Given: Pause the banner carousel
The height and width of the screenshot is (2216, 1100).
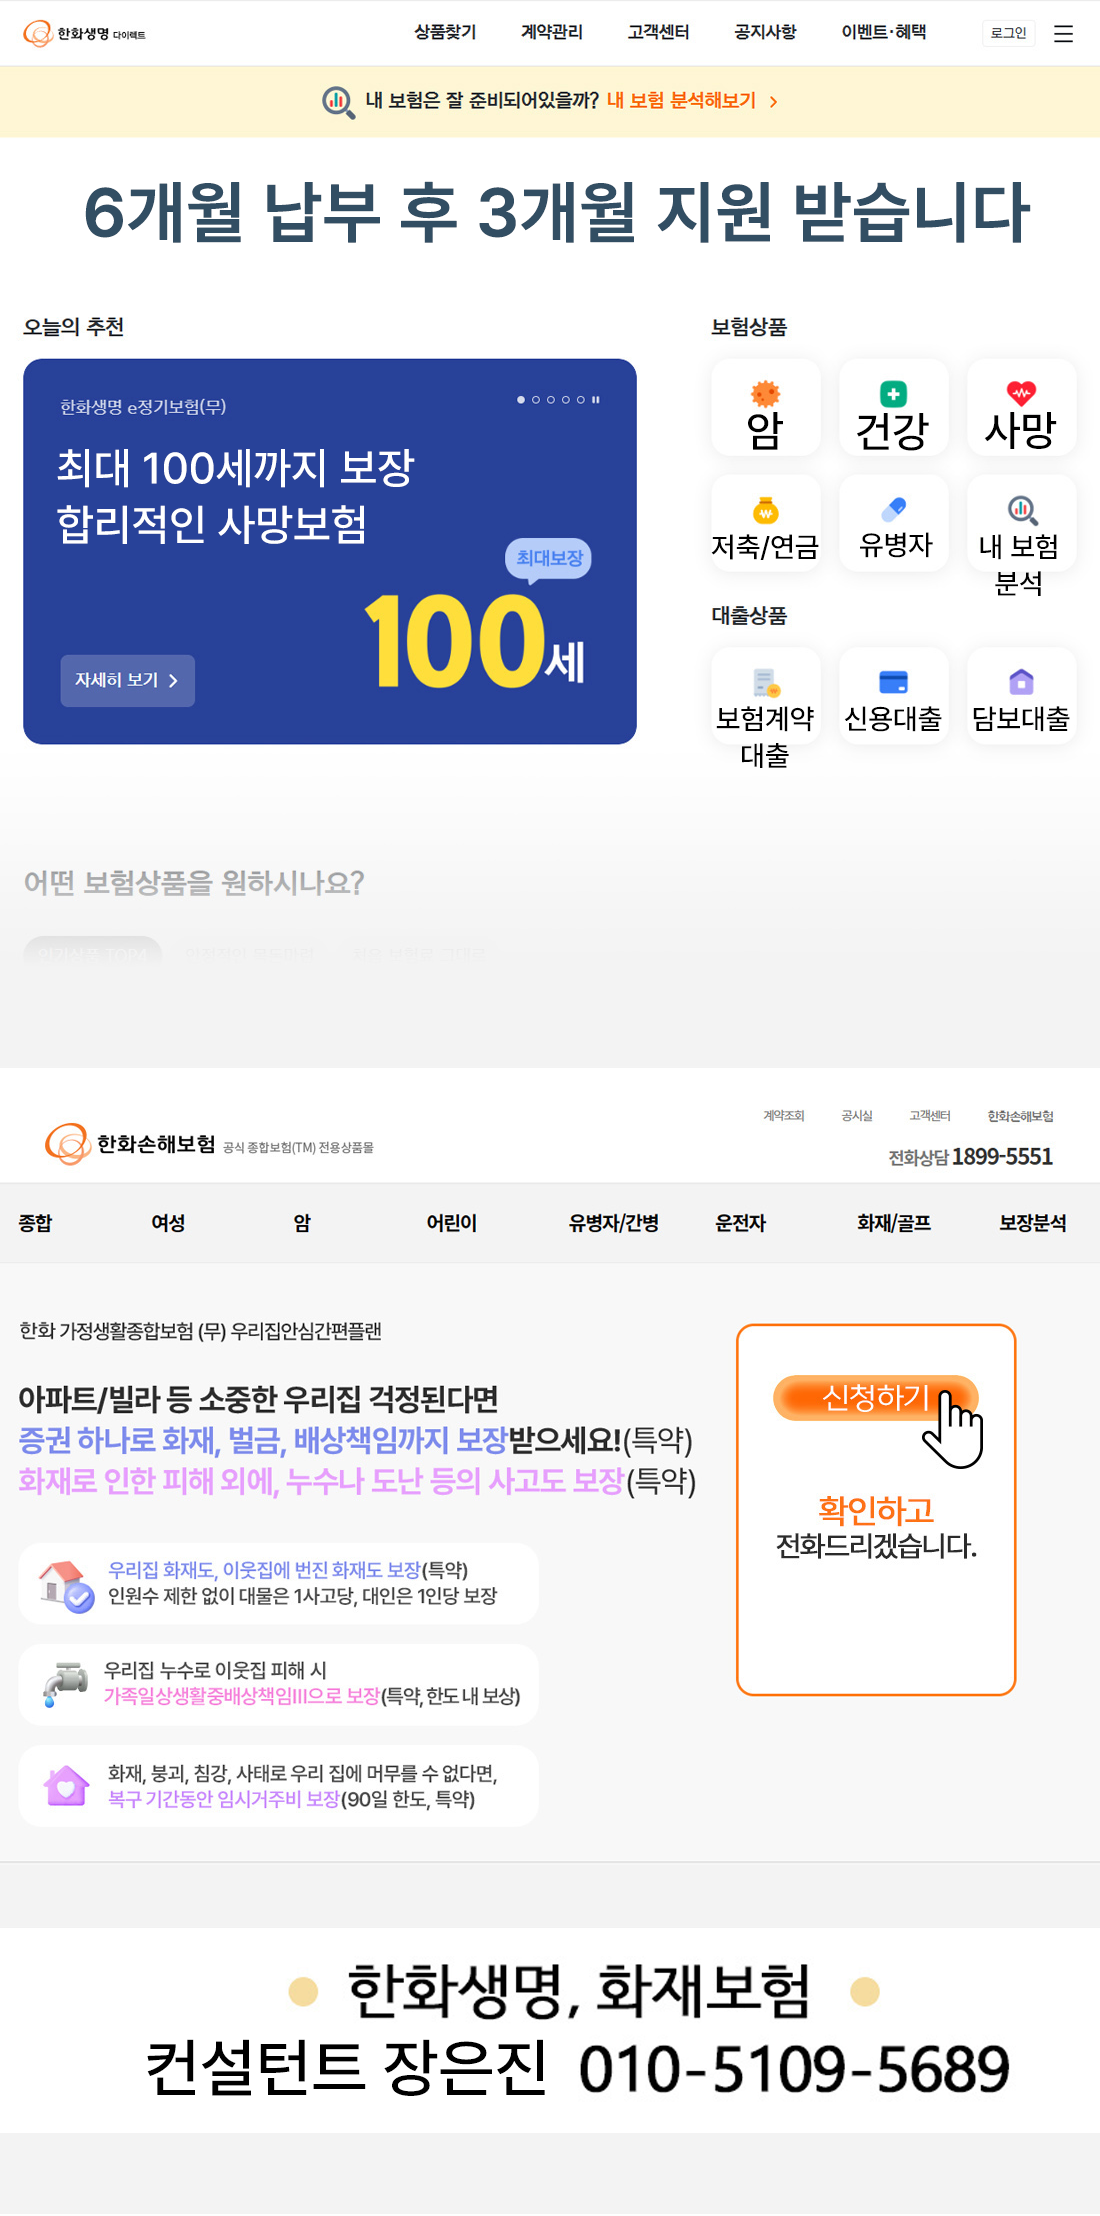Looking at the screenshot, I should tap(596, 400).
